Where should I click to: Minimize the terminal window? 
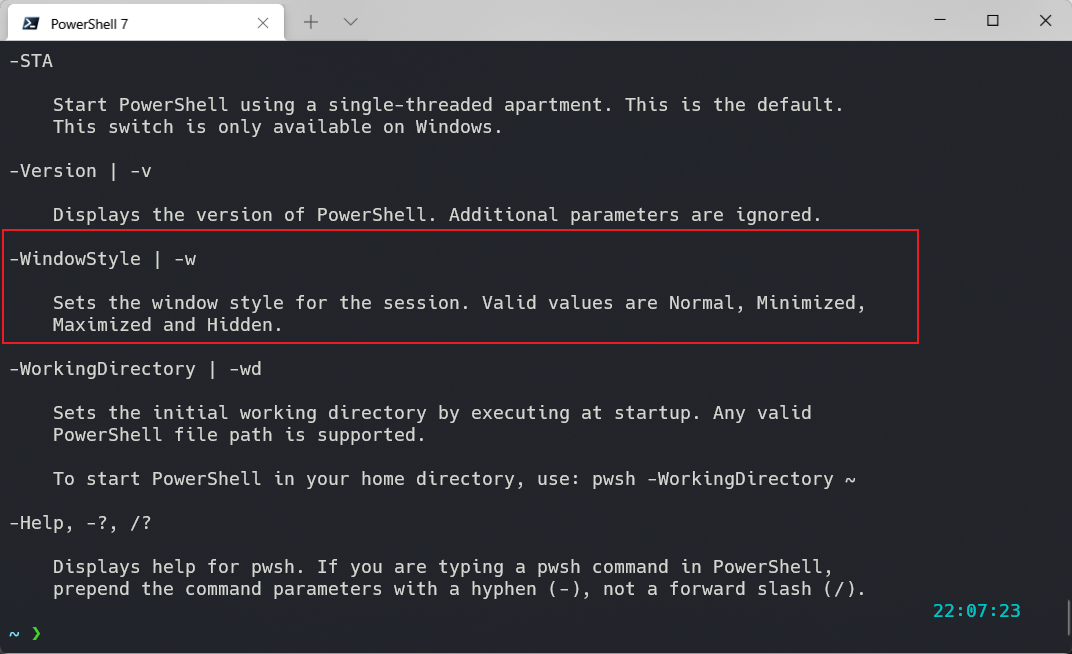pyautogui.click(x=940, y=21)
